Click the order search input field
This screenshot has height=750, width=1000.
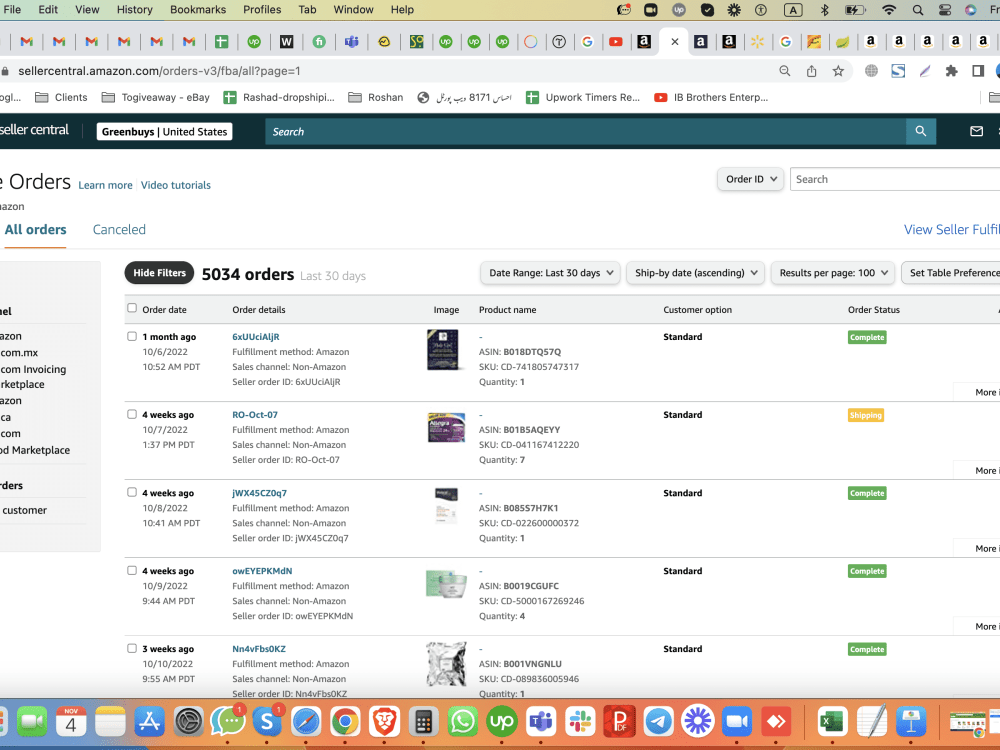click(895, 179)
